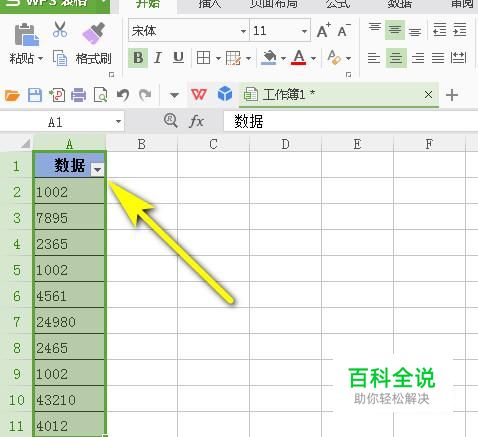The image size is (478, 437).
Task: Click cell containing 7895
Action: pos(69,217)
